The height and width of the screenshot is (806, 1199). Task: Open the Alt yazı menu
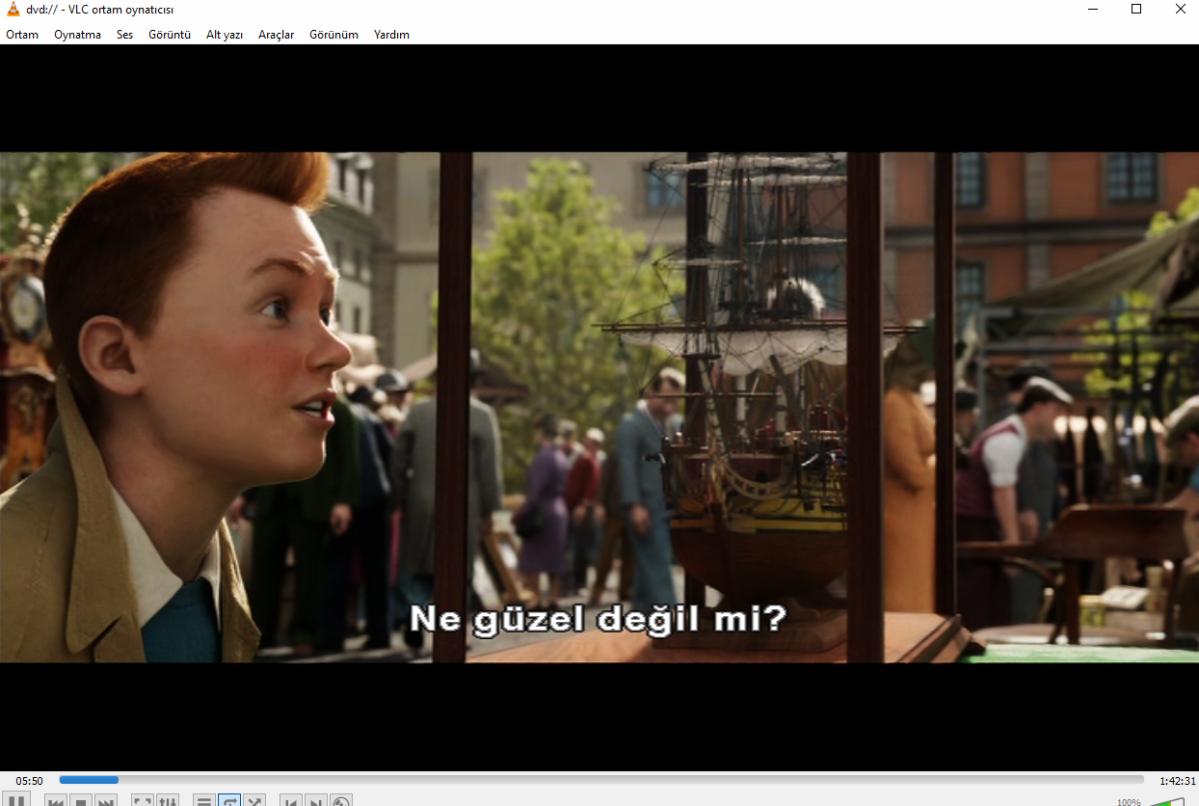[224, 34]
